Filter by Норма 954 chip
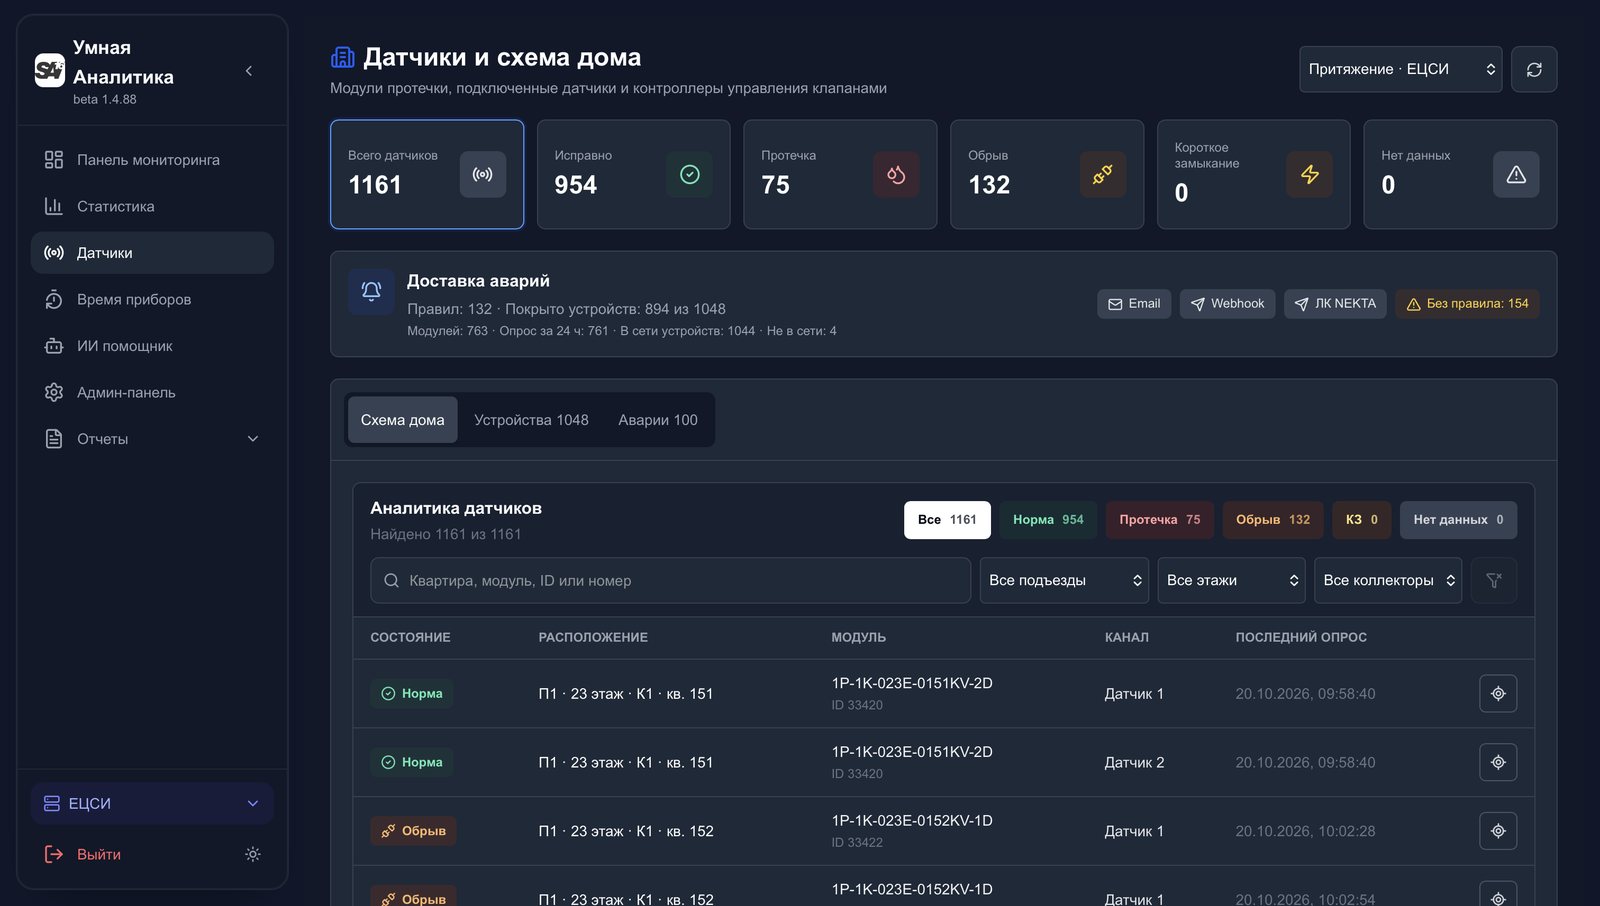 click(x=1048, y=520)
